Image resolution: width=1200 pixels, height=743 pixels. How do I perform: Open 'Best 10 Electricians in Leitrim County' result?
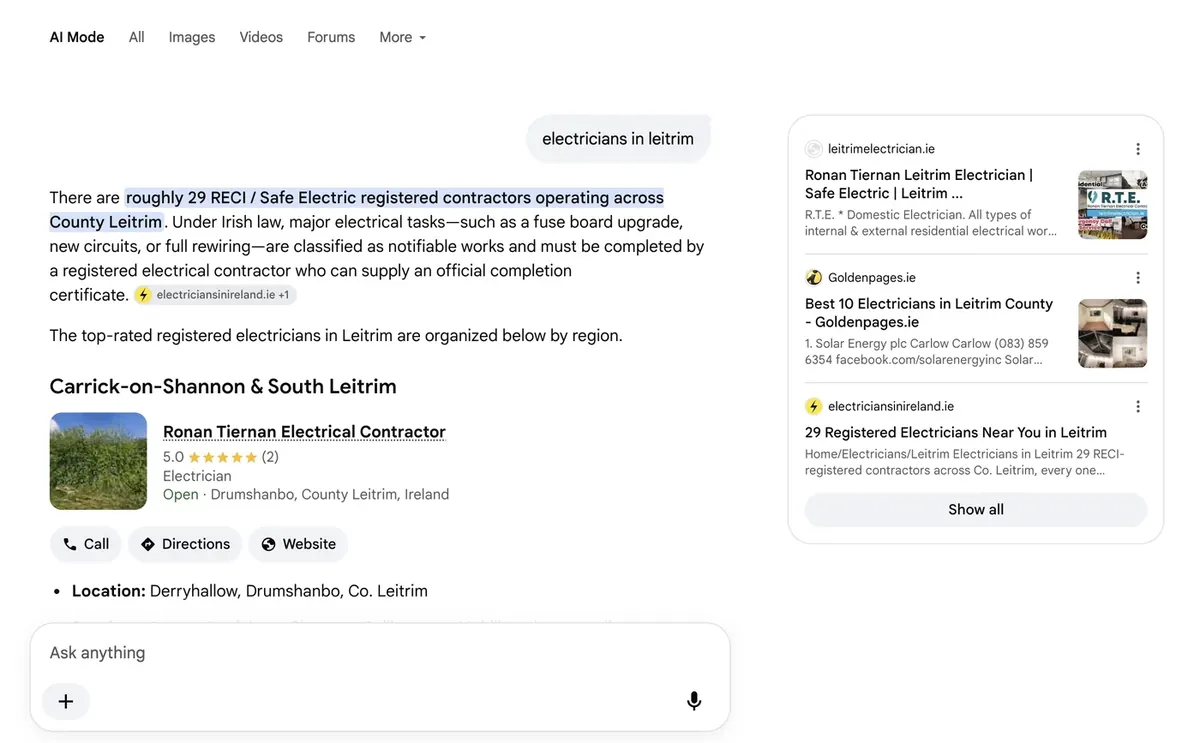coord(929,313)
